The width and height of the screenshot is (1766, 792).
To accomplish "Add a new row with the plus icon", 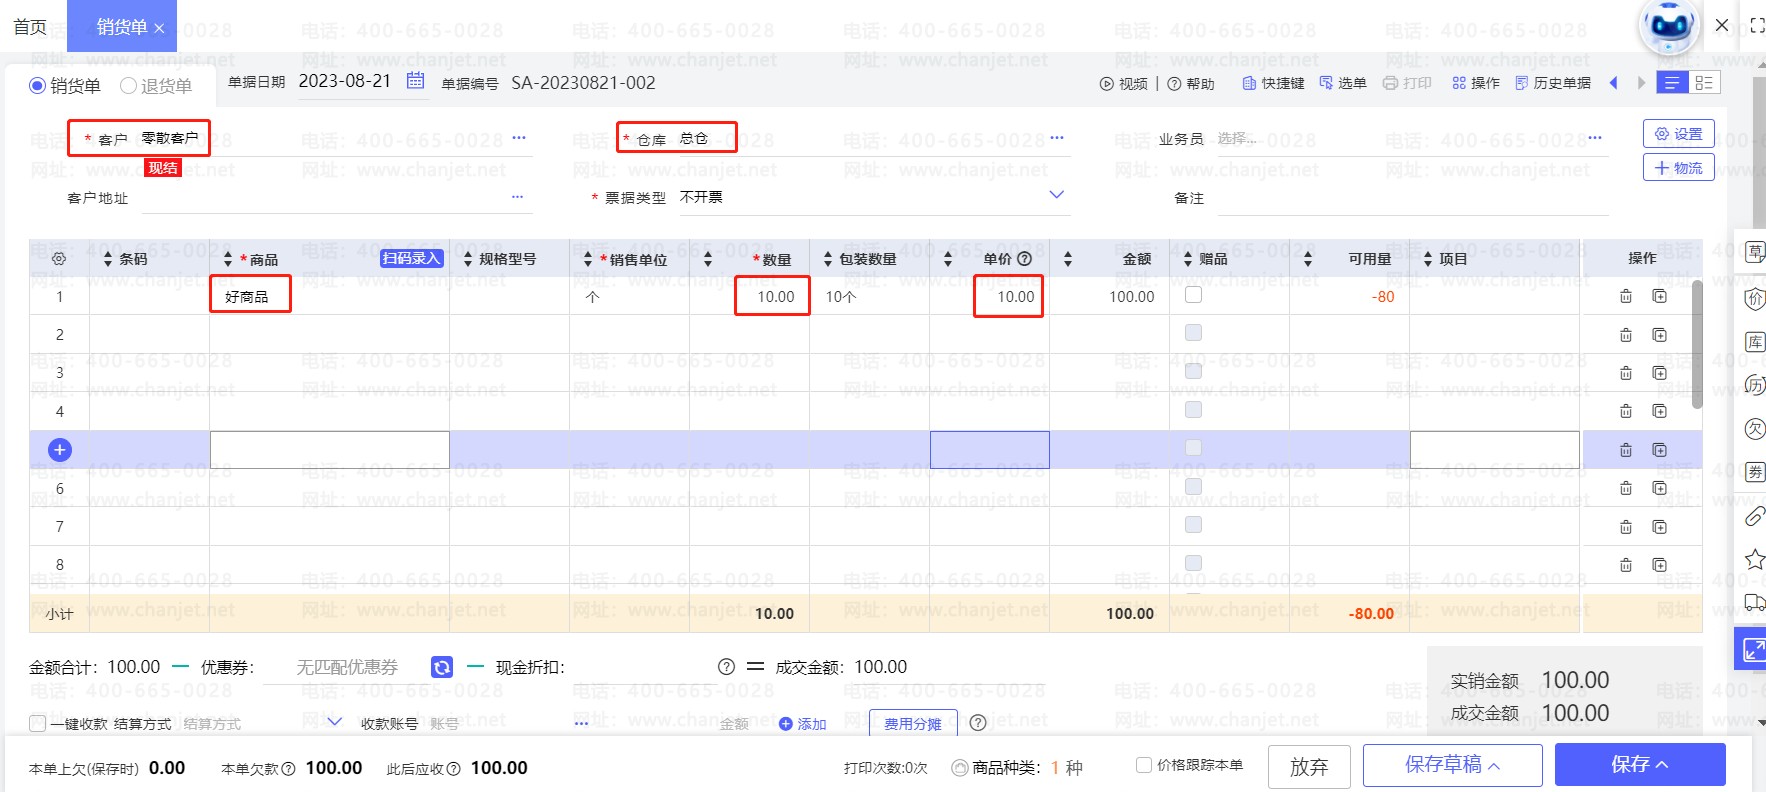I will click(60, 450).
